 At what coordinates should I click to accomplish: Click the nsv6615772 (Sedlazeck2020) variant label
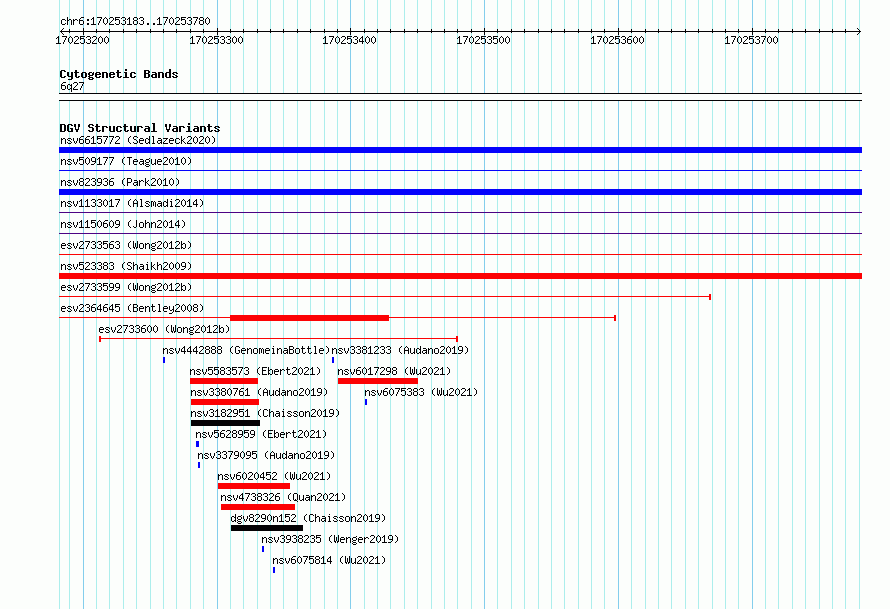[x=138, y=140]
